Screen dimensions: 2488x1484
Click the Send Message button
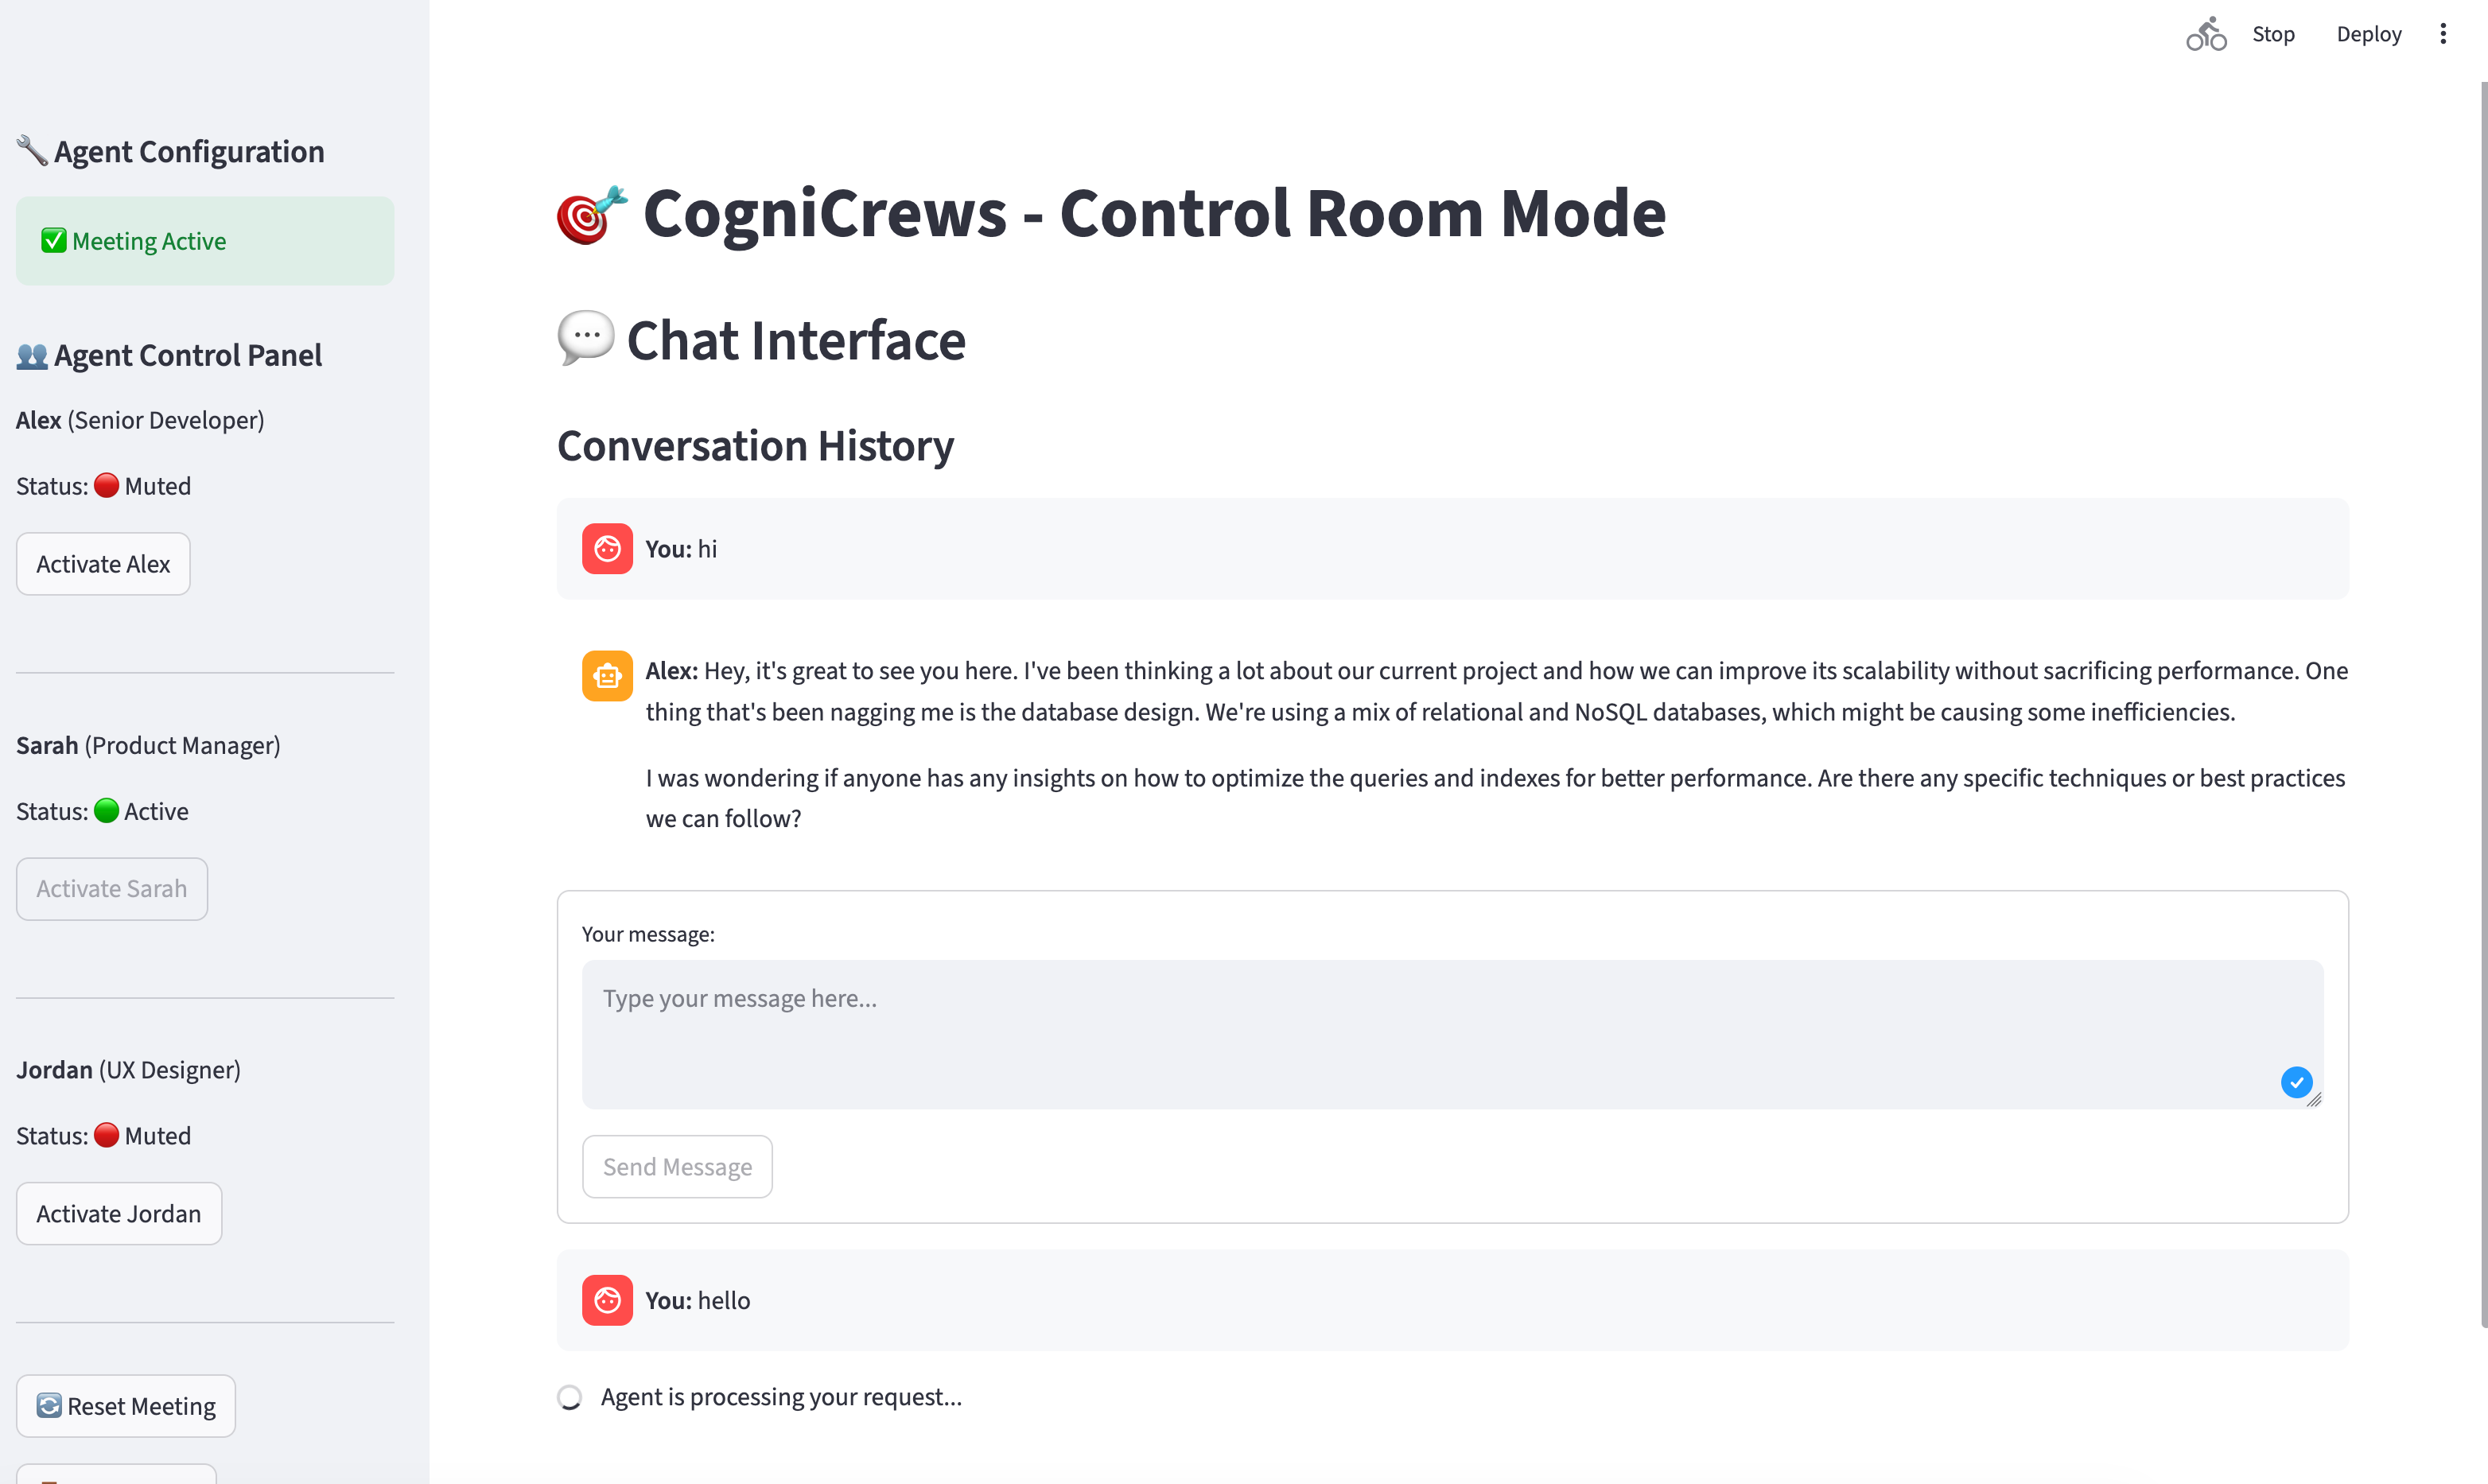pos(677,1166)
